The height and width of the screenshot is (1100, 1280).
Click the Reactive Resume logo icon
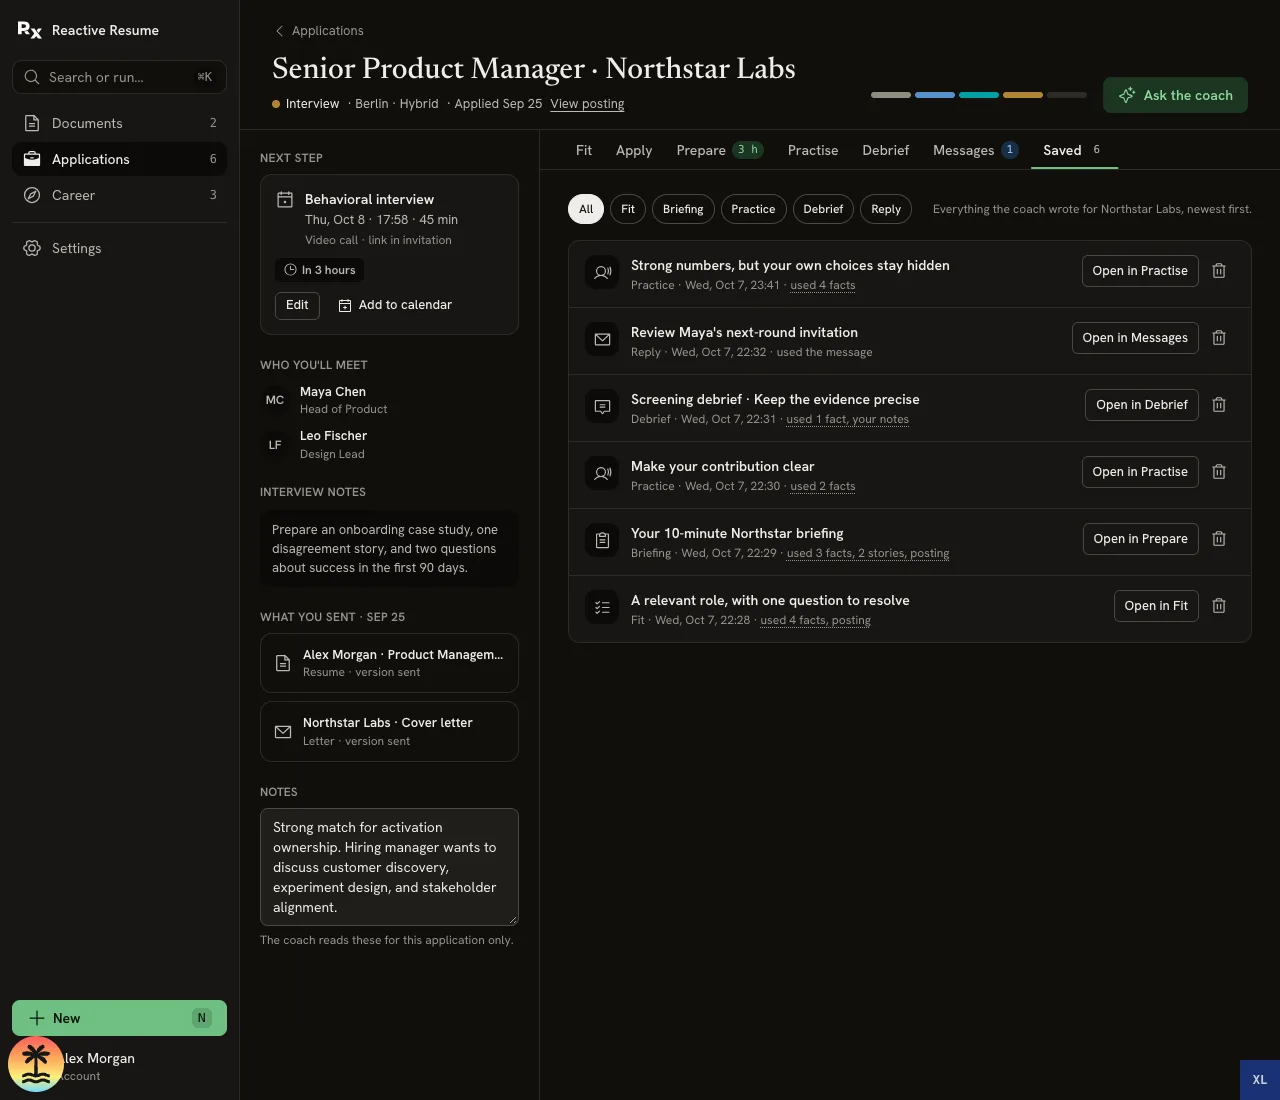30,30
